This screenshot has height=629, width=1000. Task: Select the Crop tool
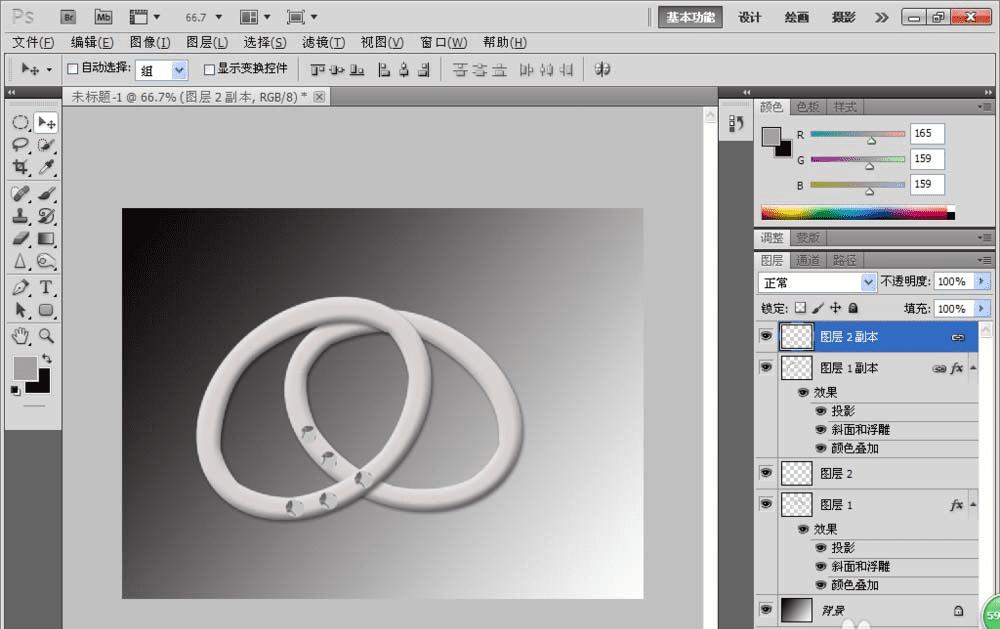20,168
